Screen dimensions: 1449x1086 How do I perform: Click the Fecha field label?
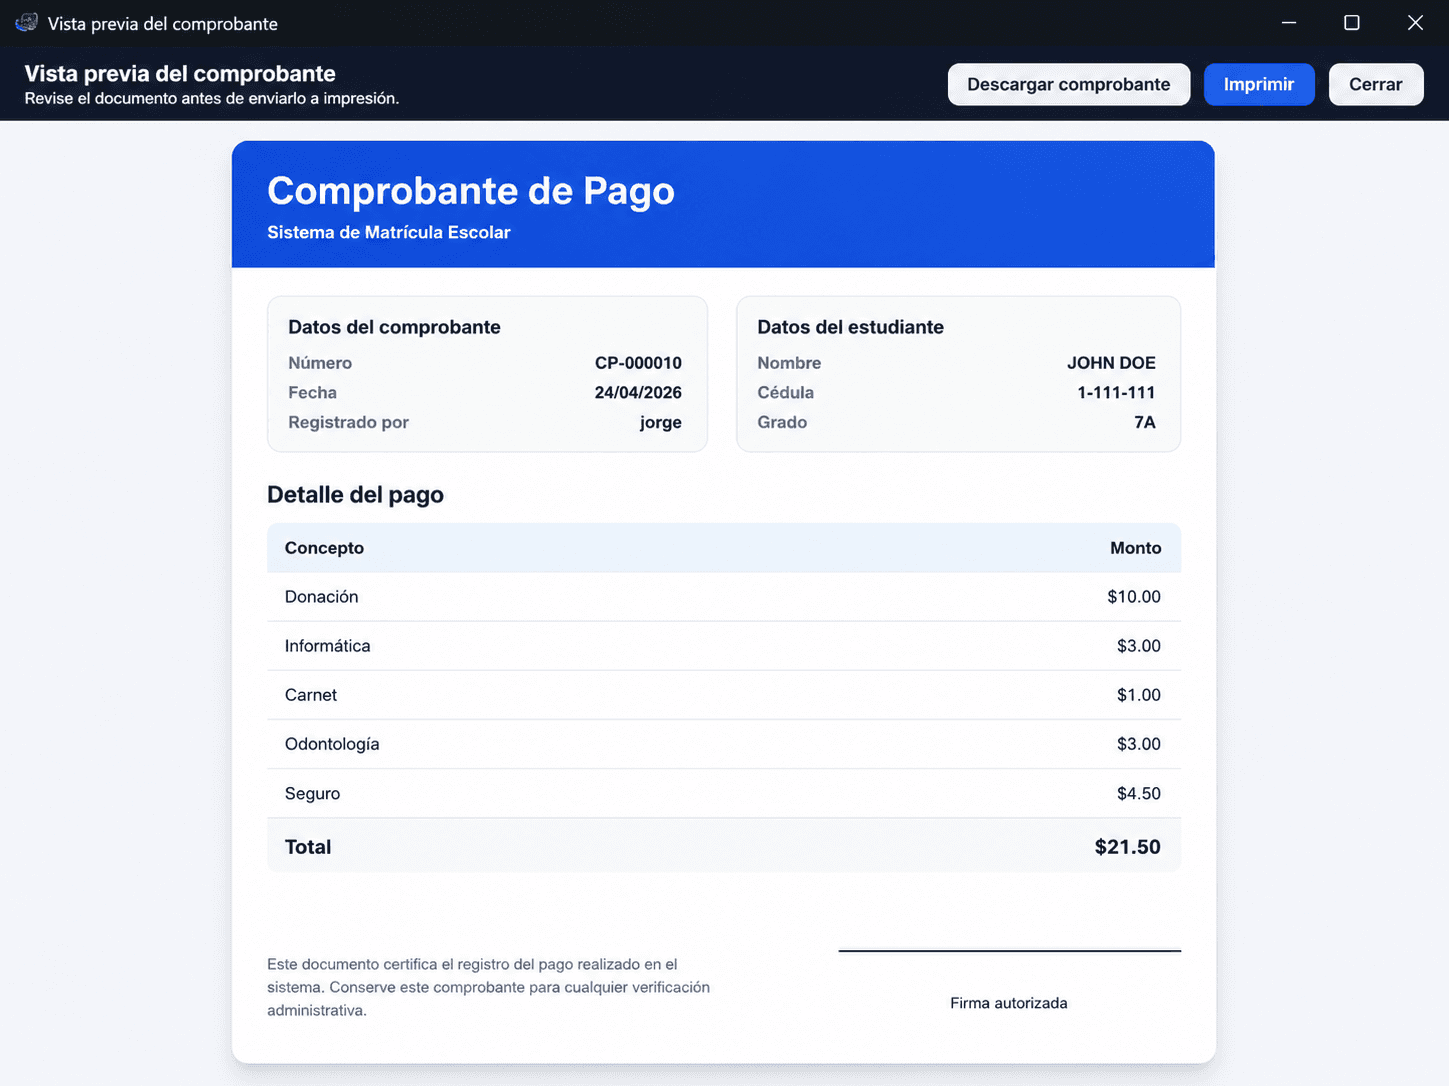tap(312, 393)
